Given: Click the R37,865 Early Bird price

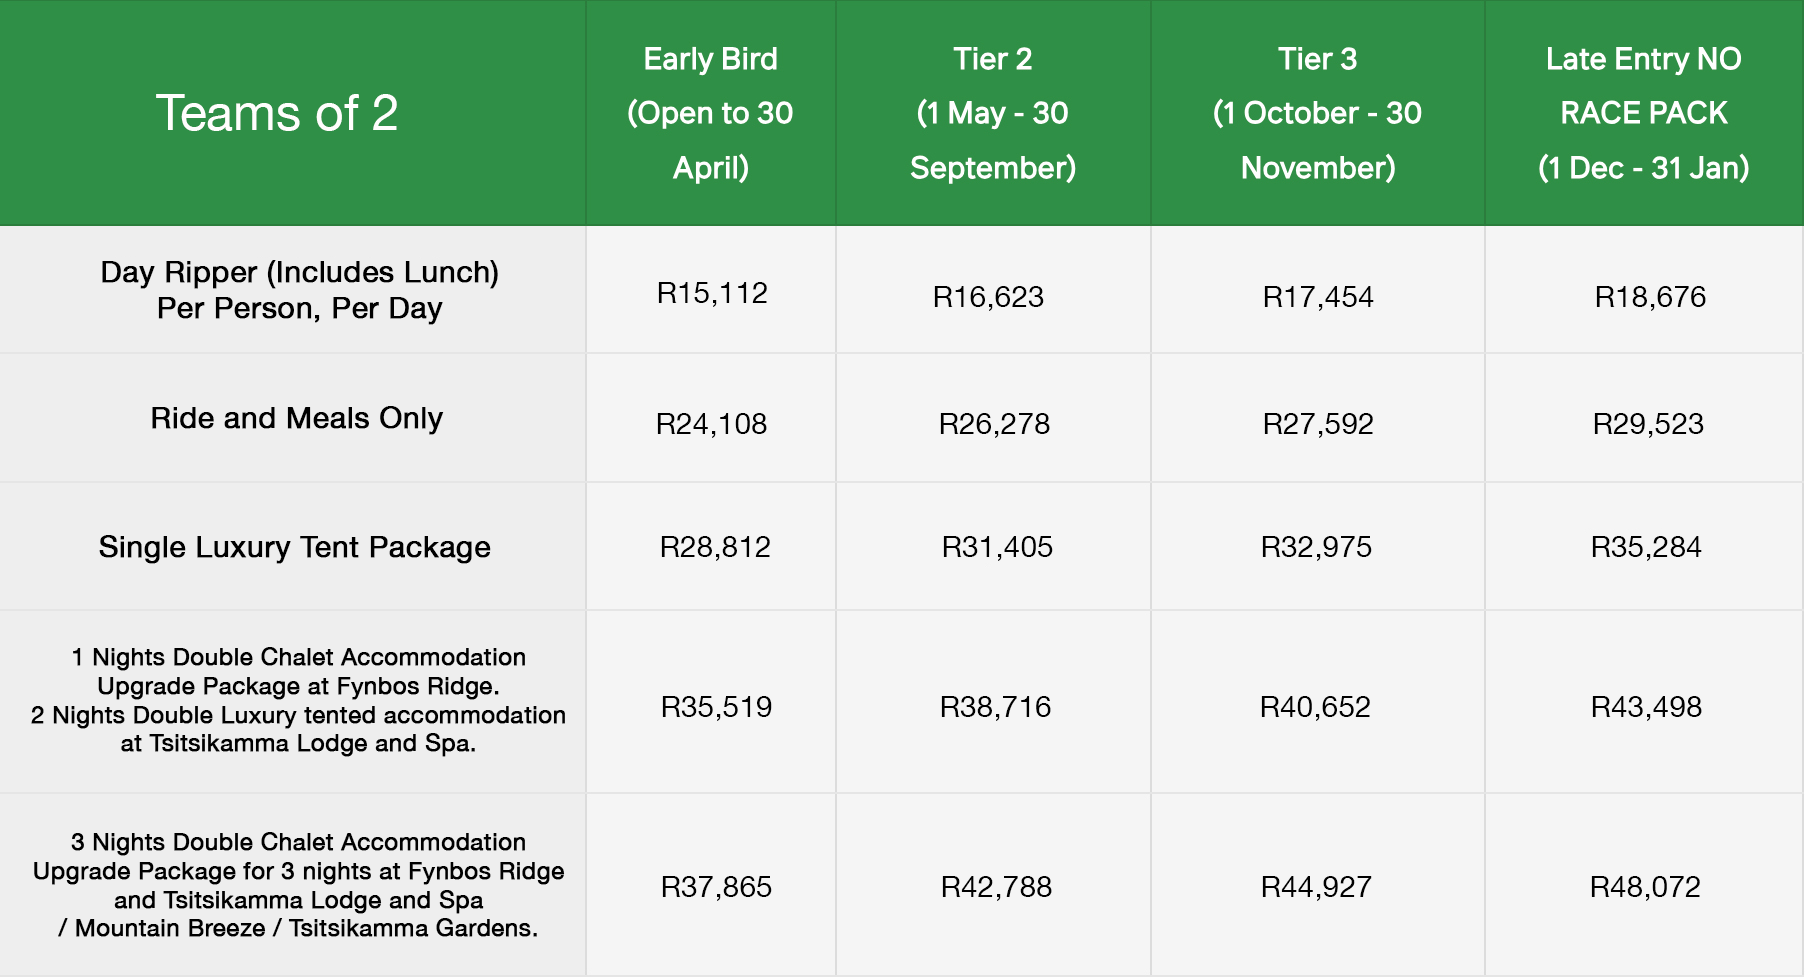Looking at the screenshot, I should 716,887.
